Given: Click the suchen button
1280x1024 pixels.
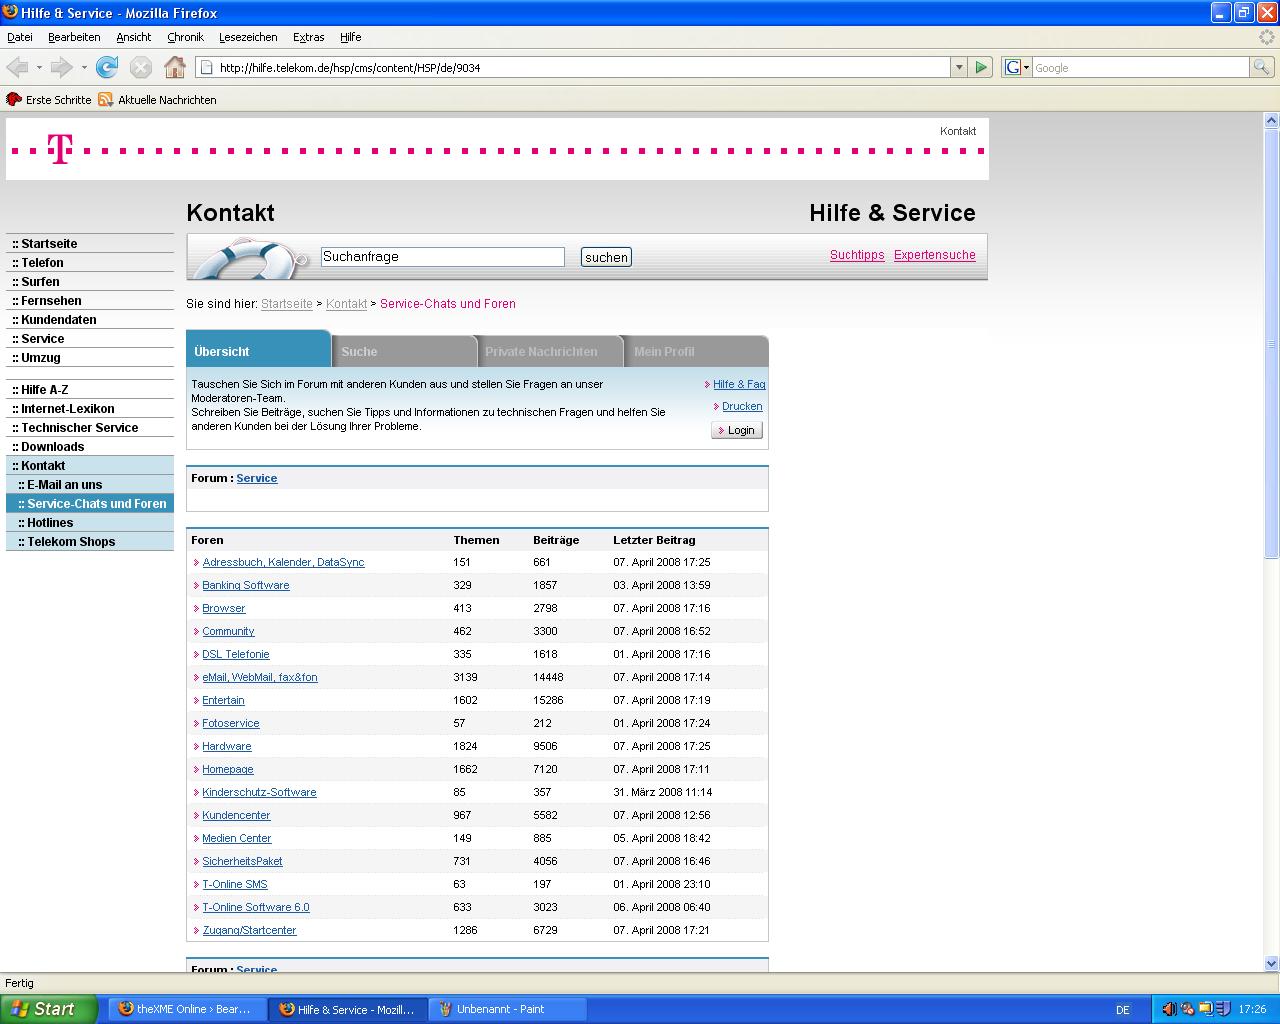Looking at the screenshot, I should pos(606,257).
